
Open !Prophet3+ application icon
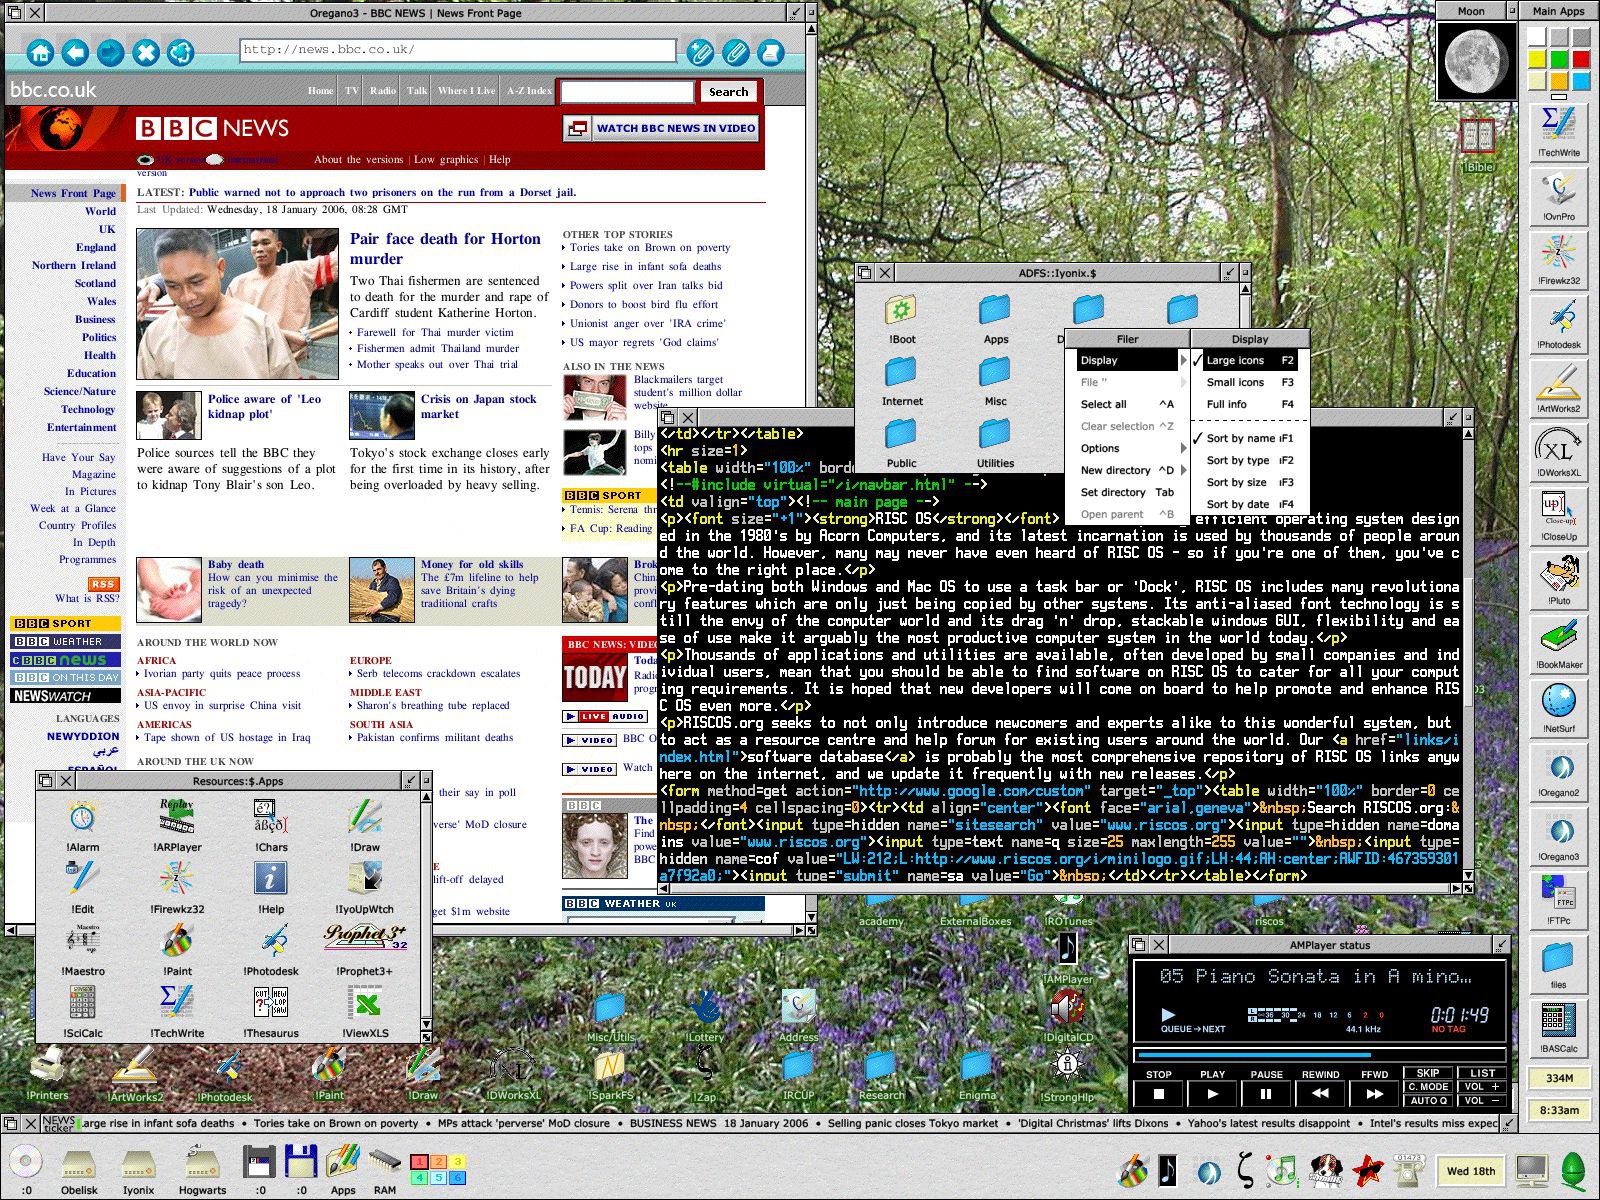tap(365, 950)
